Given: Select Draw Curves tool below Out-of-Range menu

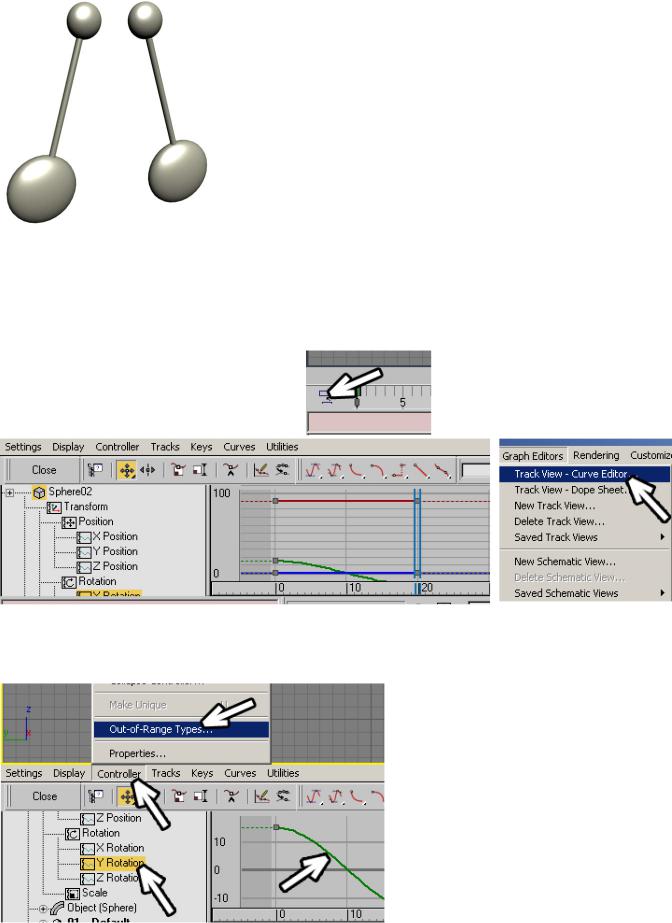Looking at the screenshot, I should pos(262,796).
